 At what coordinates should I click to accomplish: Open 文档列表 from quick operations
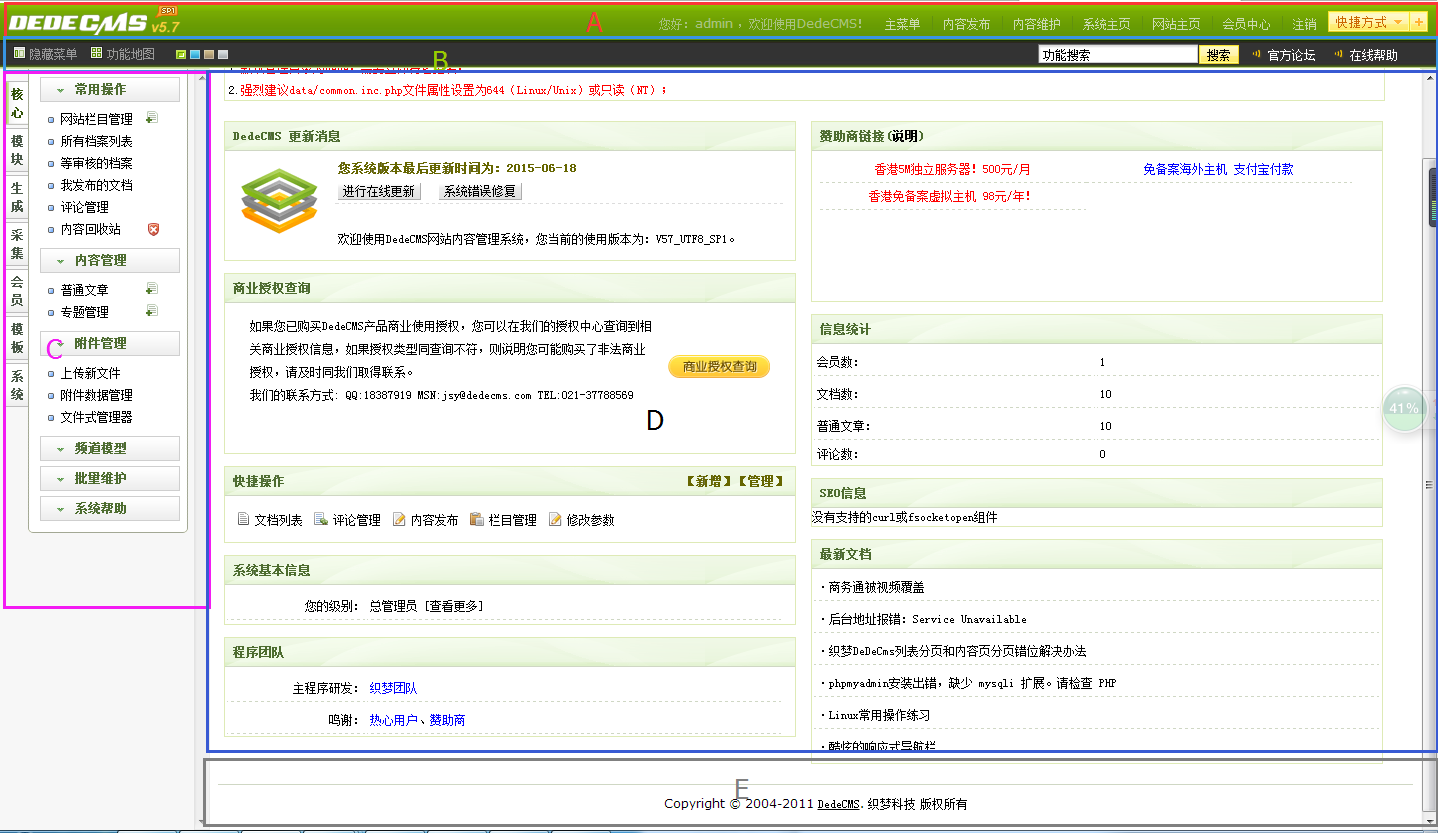click(x=243, y=517)
